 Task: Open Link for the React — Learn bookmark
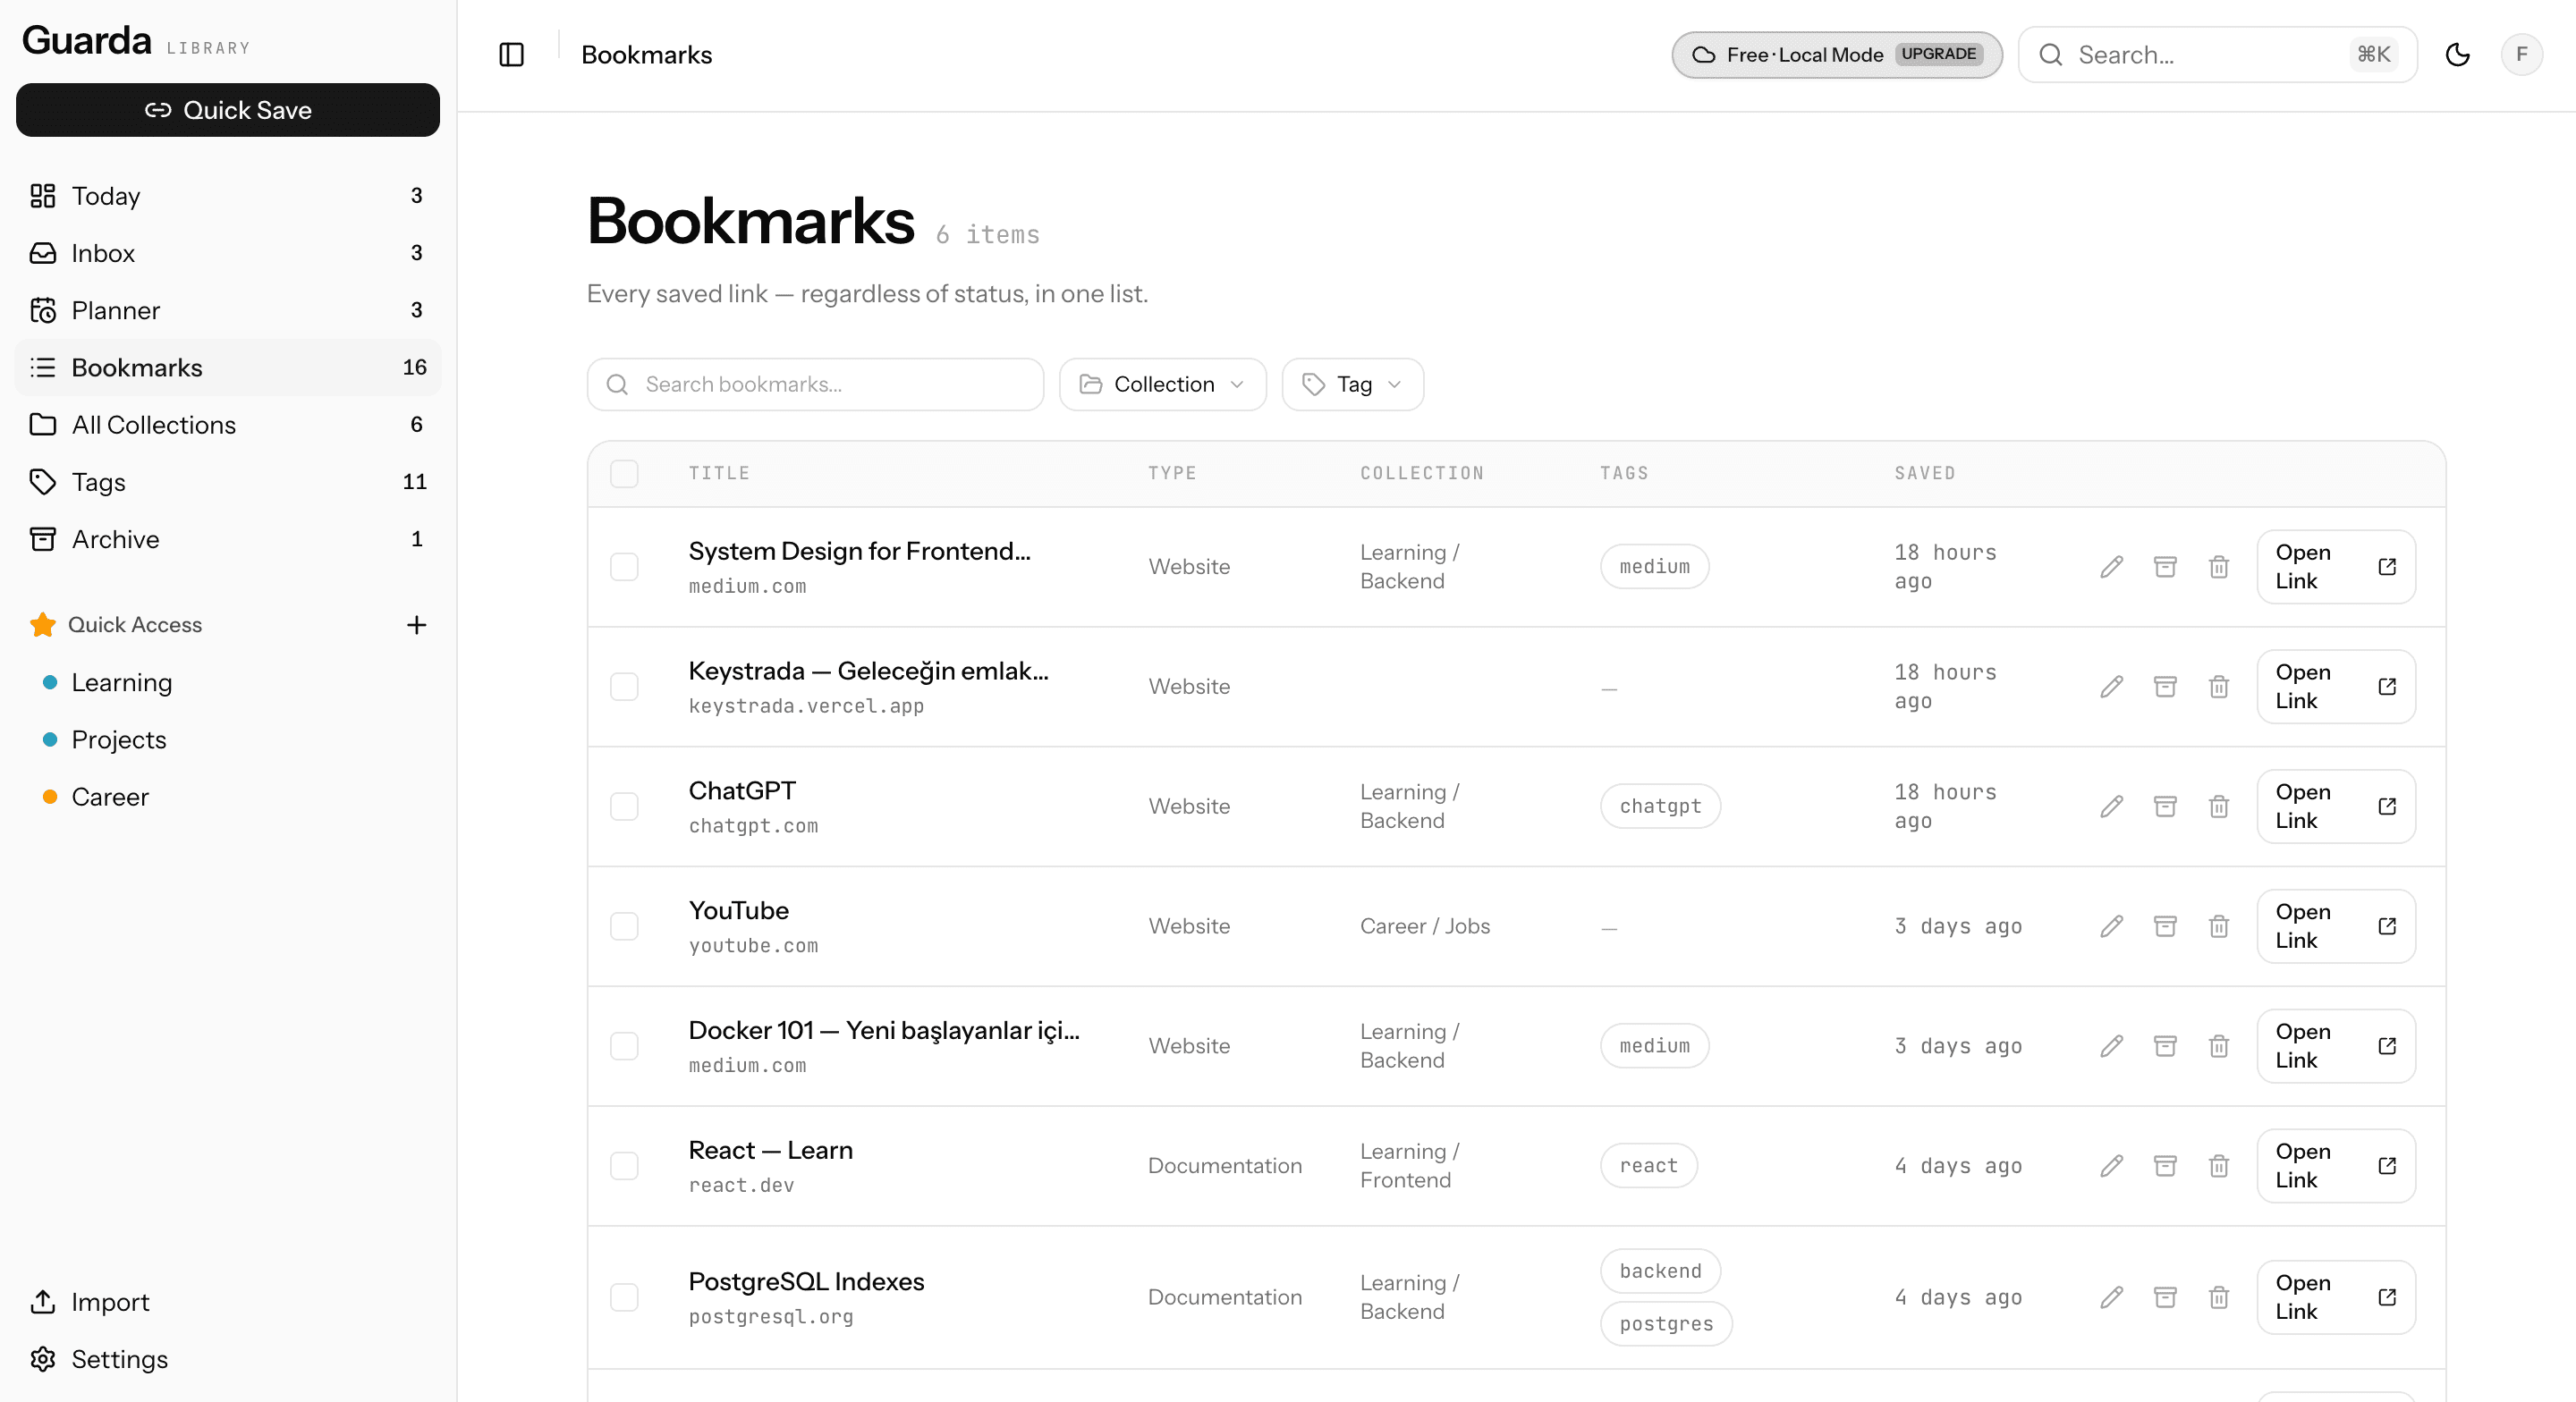[x=2335, y=1167]
